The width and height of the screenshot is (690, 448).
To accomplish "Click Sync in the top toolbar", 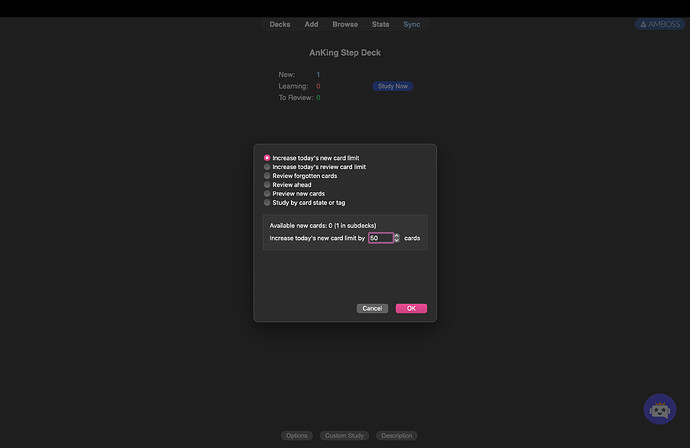I will 412,24.
